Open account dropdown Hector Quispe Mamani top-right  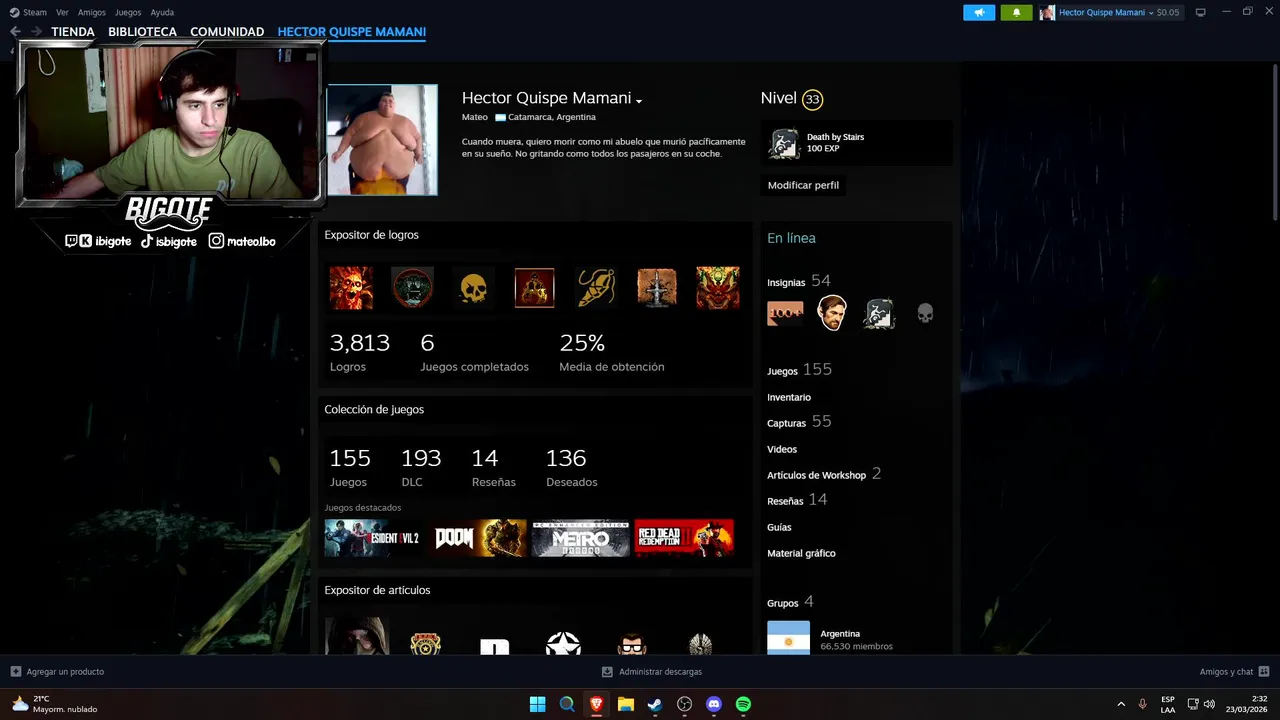(x=1110, y=12)
